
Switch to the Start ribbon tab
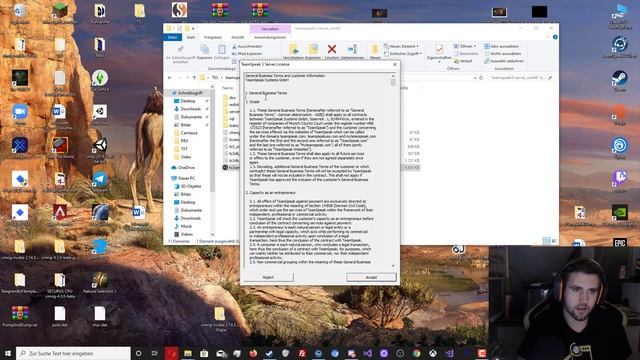(191, 37)
